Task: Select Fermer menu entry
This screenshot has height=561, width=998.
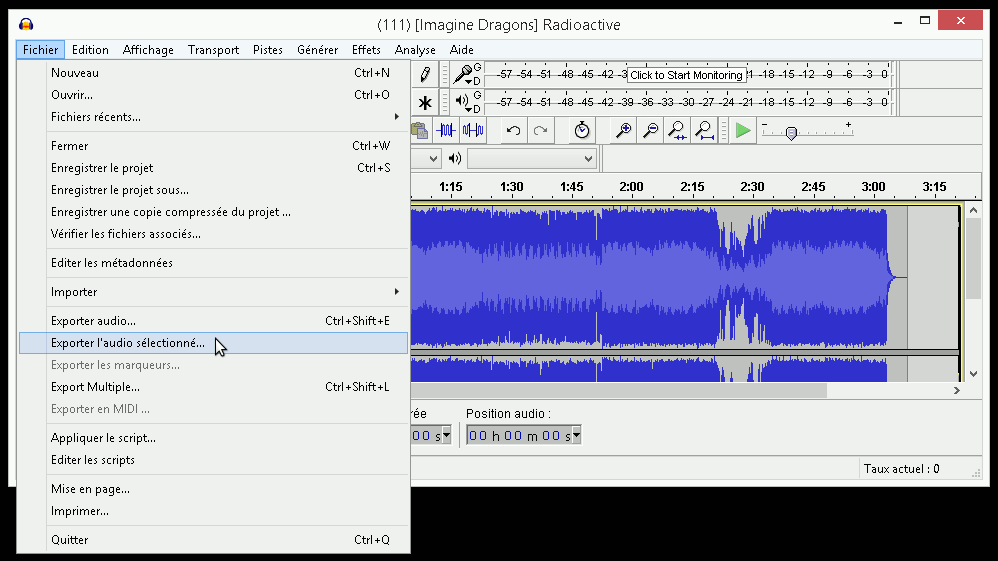Action: (x=213, y=146)
